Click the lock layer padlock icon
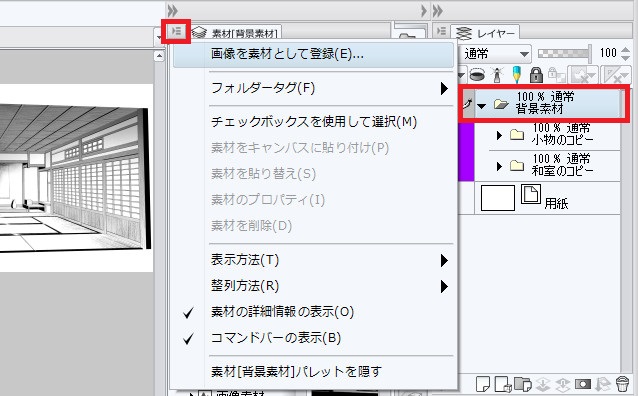 point(536,75)
